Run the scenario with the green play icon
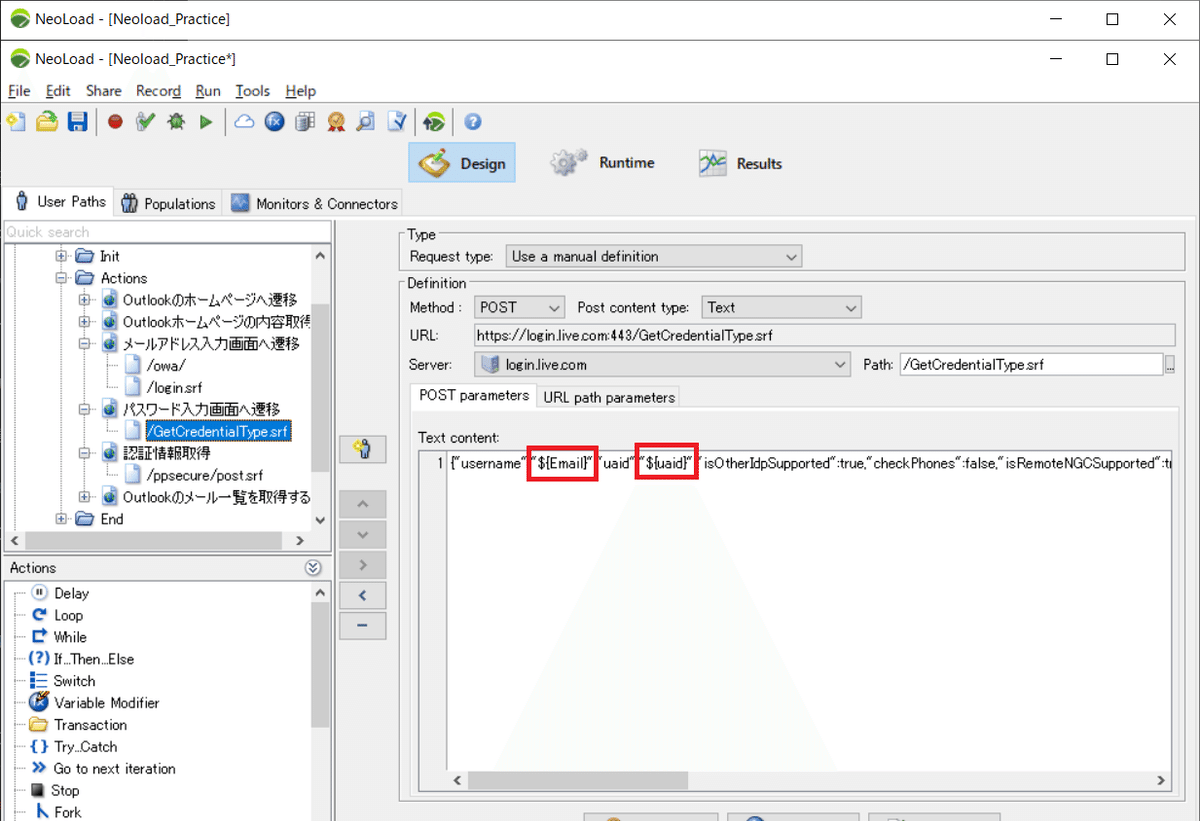1200x821 pixels. click(x=206, y=122)
